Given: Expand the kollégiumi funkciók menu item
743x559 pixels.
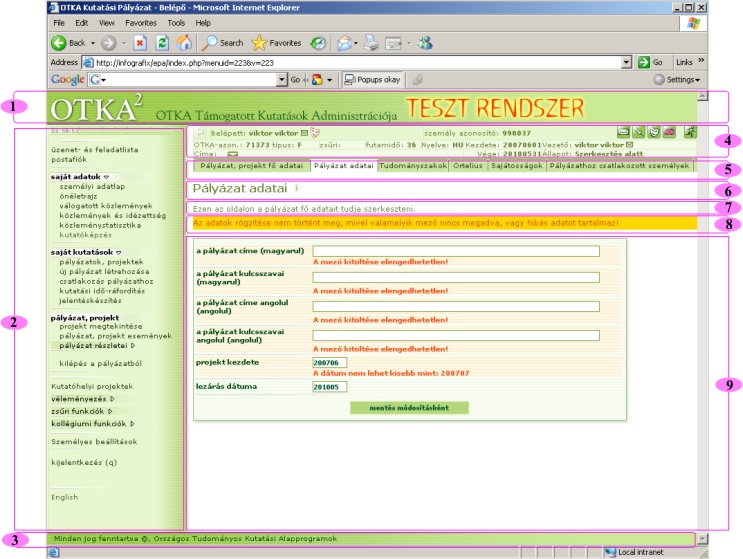Looking at the screenshot, I should [x=132, y=424].
